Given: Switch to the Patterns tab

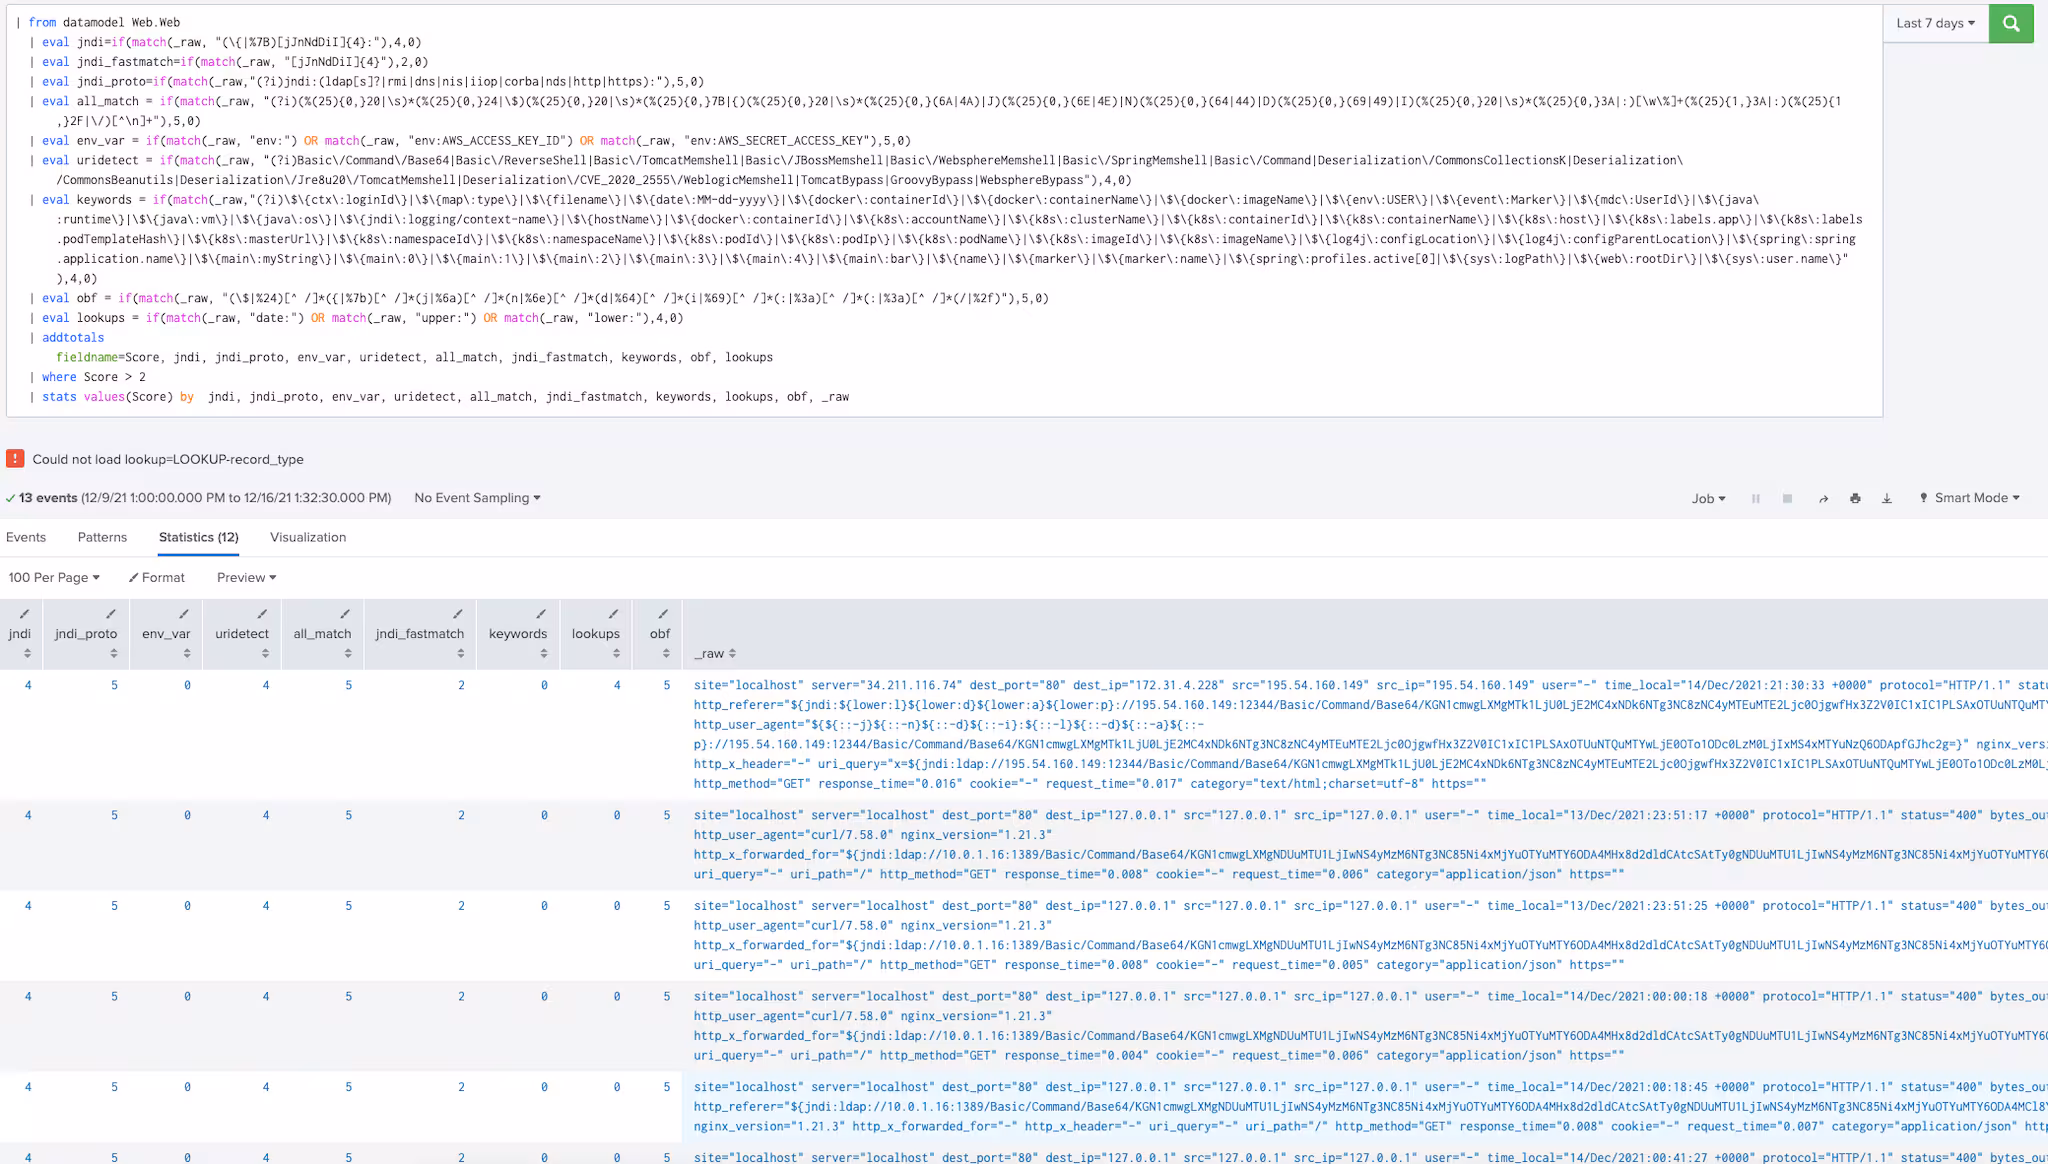Looking at the screenshot, I should pos(102,537).
